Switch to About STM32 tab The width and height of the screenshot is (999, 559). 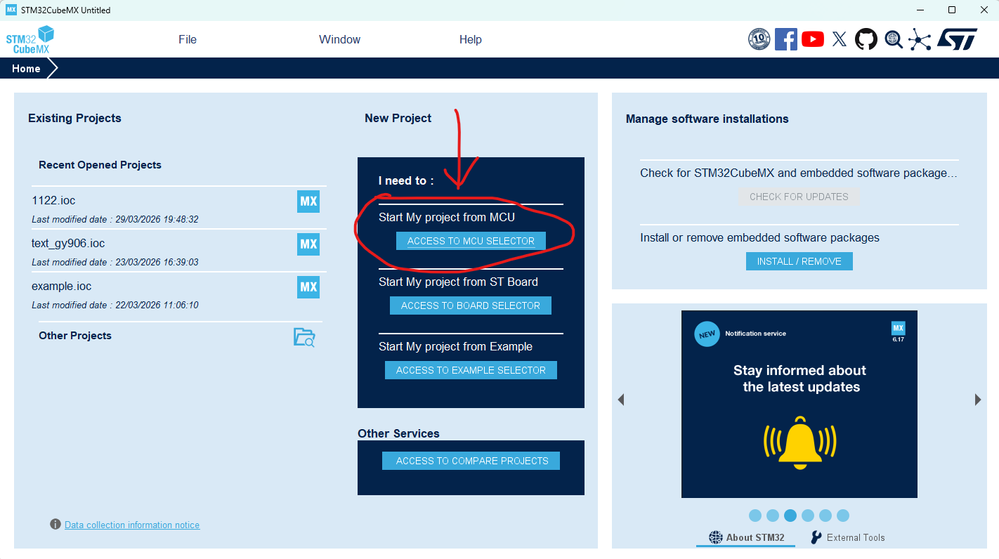click(746, 537)
